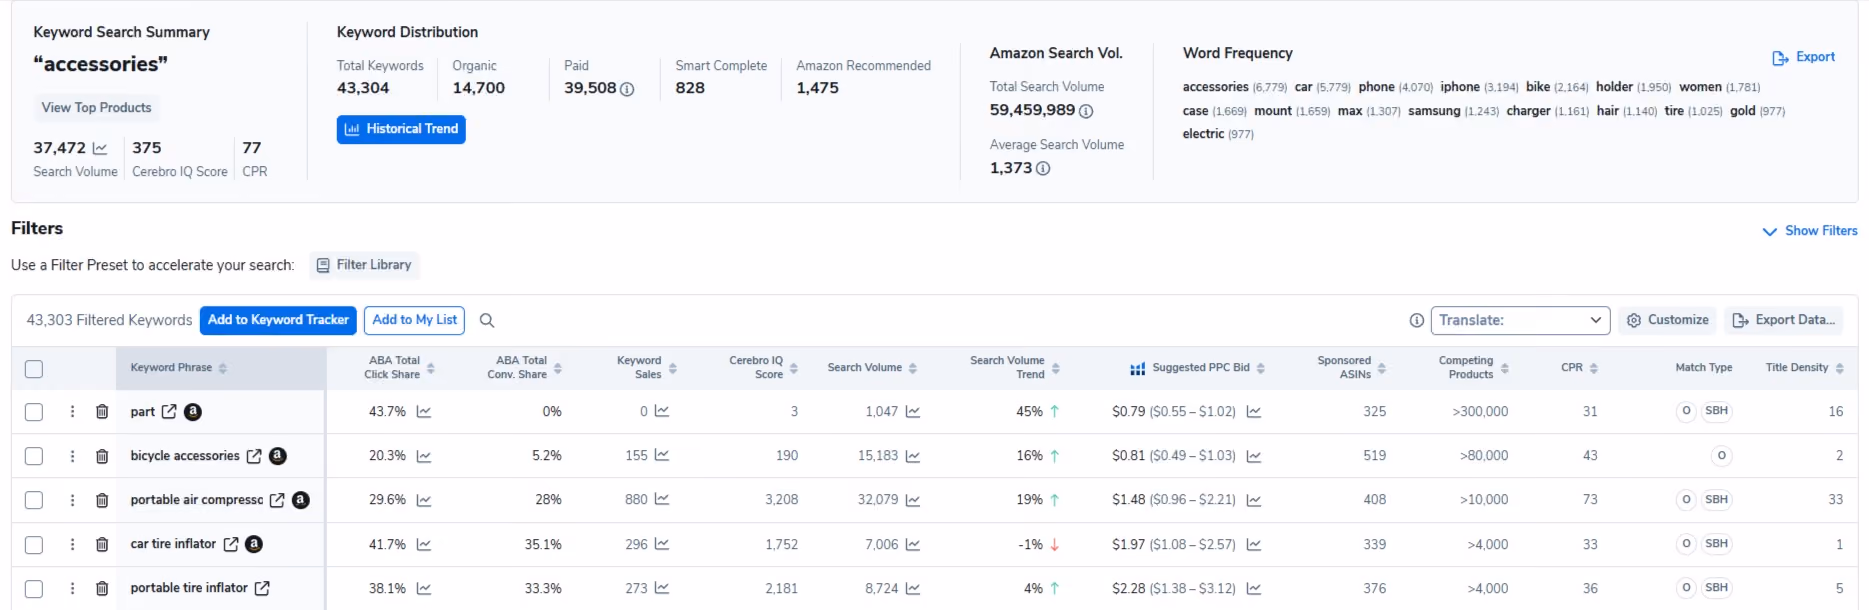Check the portable tire inflator row
This screenshot has width=1869, height=610.
pos(34,589)
